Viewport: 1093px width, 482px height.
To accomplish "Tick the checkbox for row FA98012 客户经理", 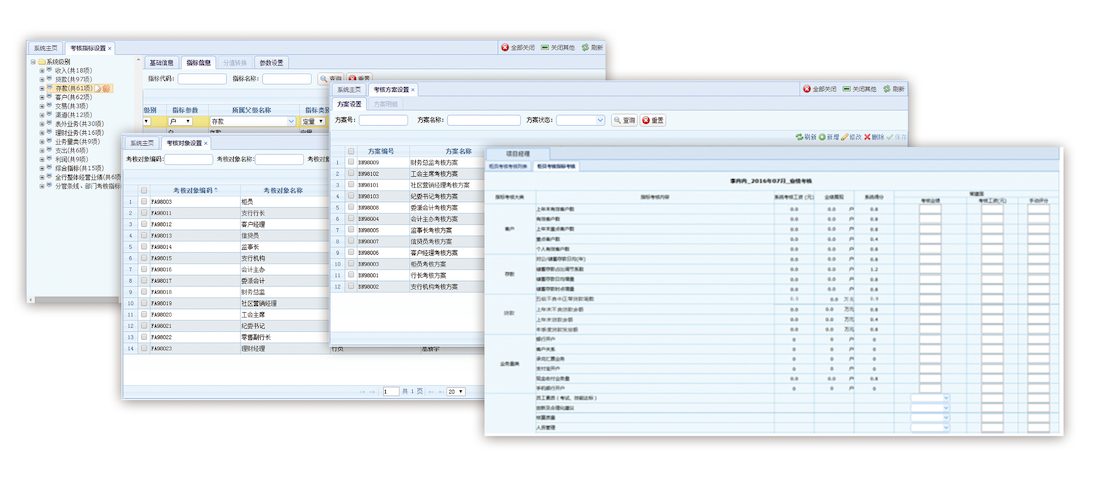I will (x=144, y=224).
